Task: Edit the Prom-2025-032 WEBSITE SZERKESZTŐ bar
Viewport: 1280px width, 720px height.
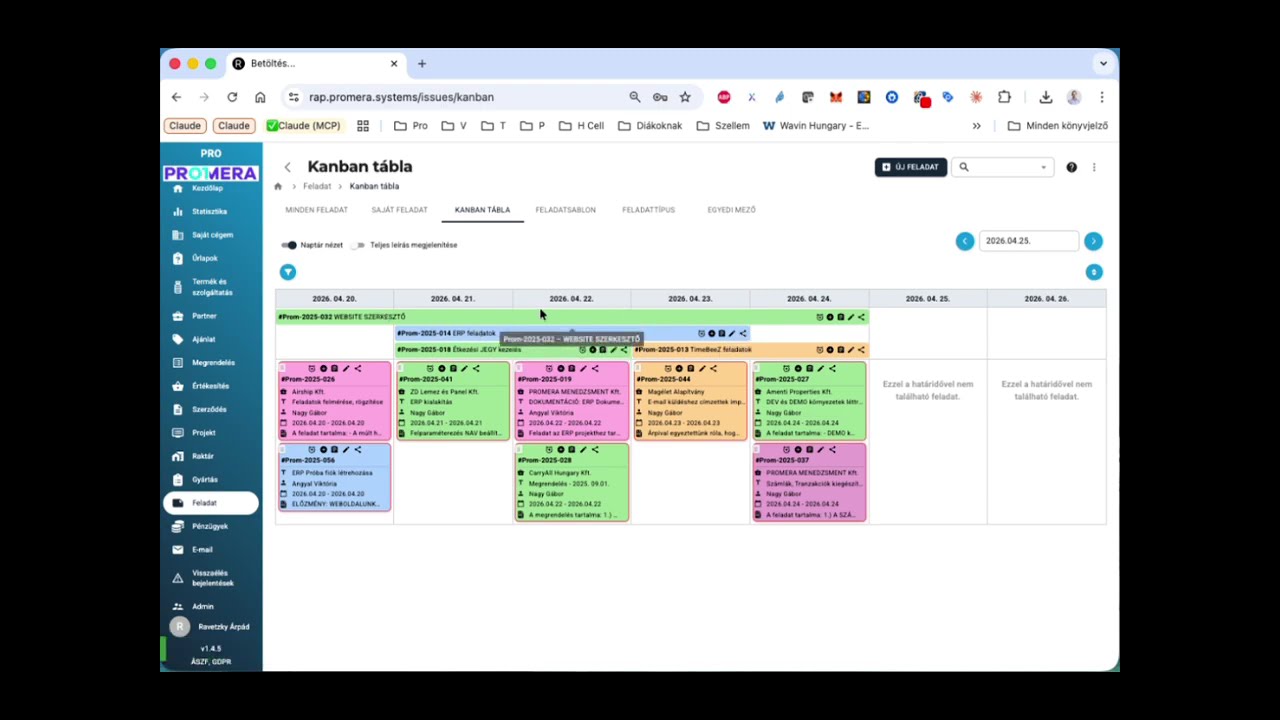Action: coord(851,317)
